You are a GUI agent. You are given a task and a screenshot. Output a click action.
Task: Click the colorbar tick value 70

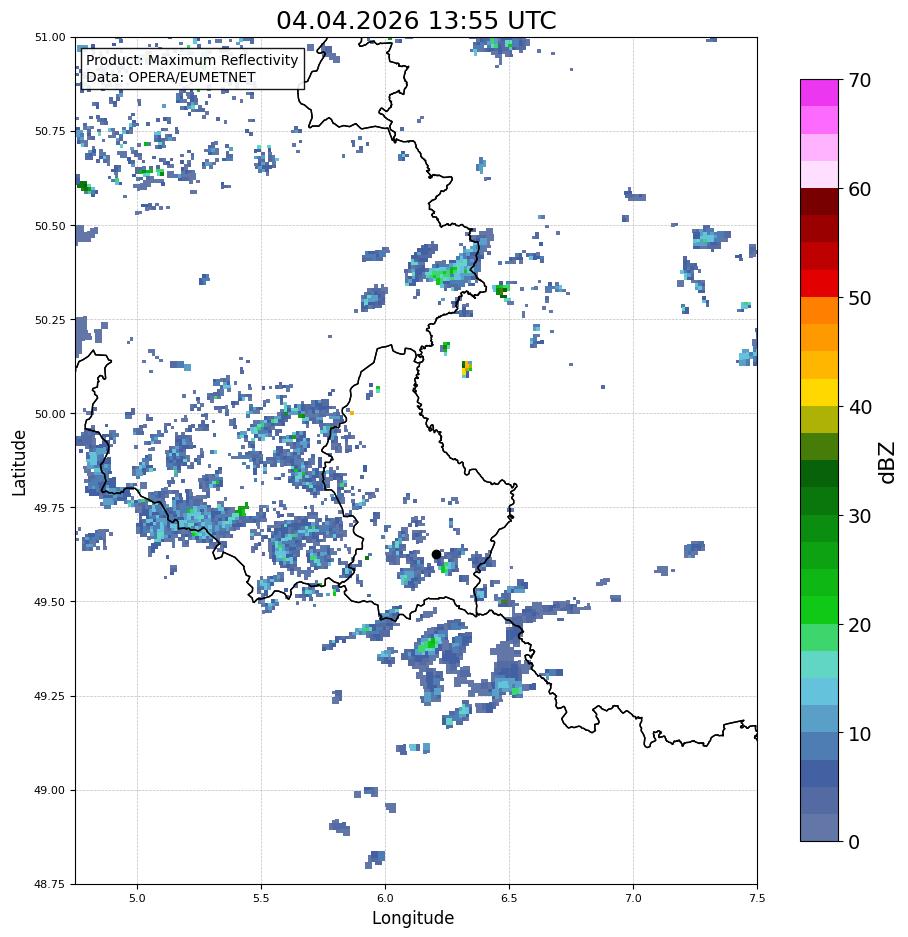coord(860,80)
